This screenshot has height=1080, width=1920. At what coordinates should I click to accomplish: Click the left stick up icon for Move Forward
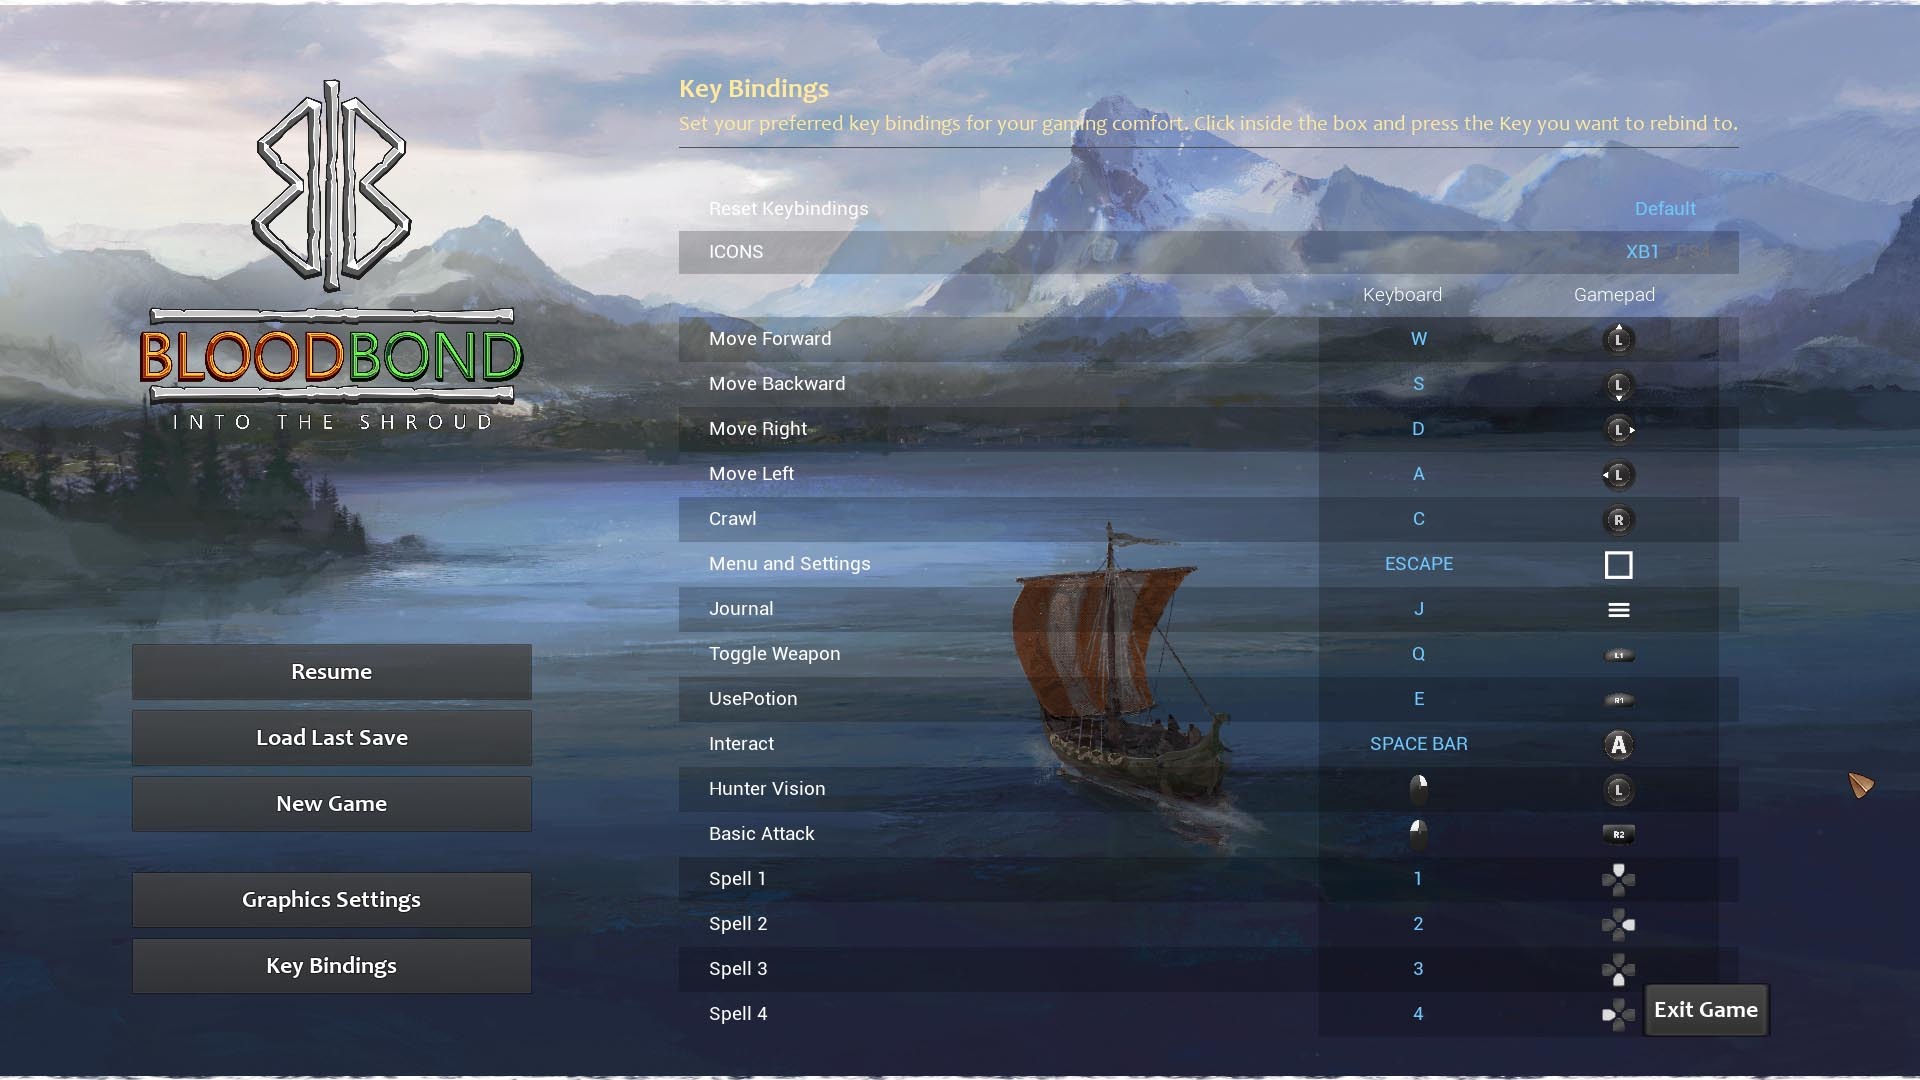point(1618,339)
